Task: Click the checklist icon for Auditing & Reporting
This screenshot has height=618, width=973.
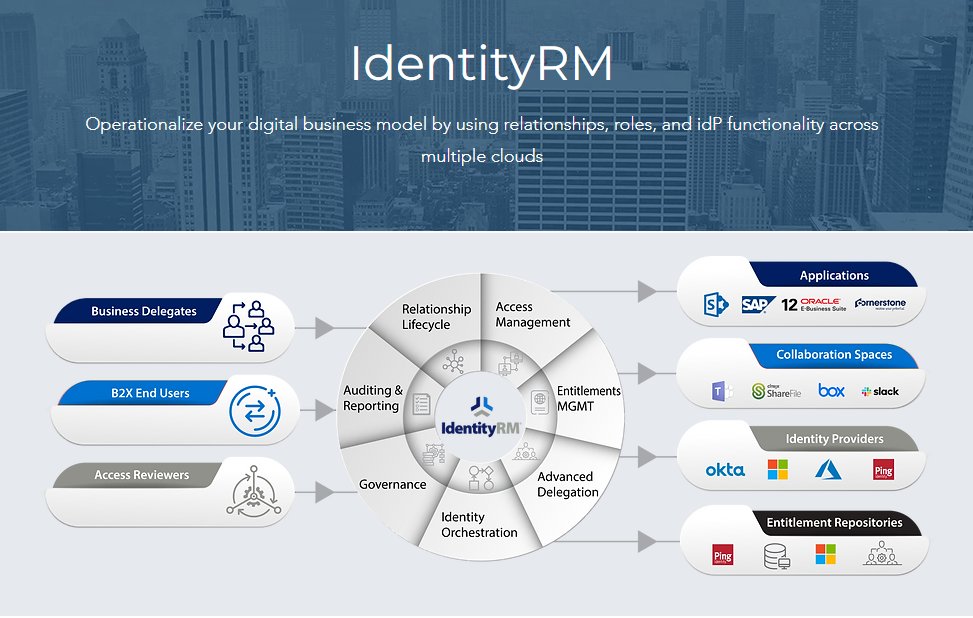Action: point(421,404)
